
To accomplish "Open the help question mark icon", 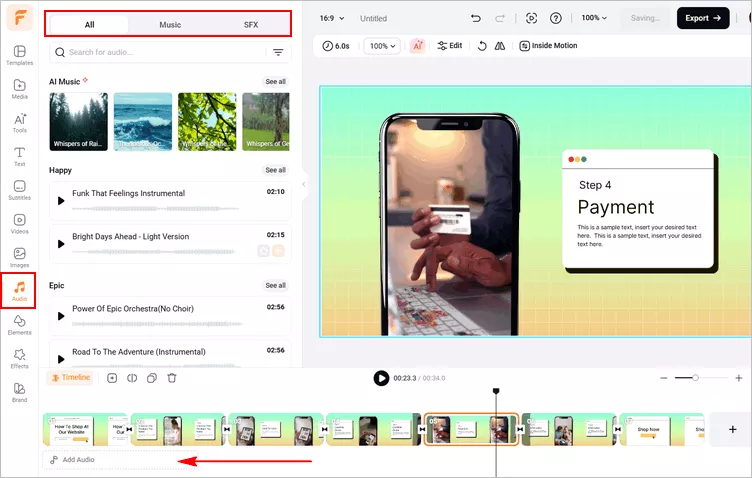I will [555, 18].
